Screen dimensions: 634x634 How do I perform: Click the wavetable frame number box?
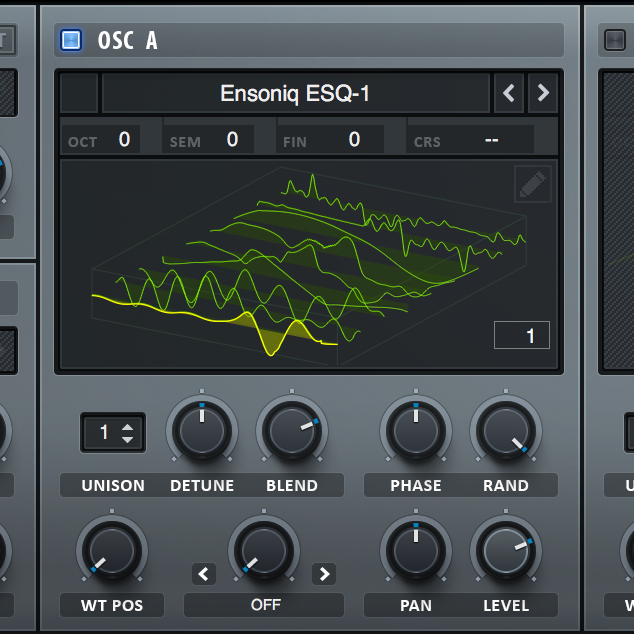coord(522,335)
